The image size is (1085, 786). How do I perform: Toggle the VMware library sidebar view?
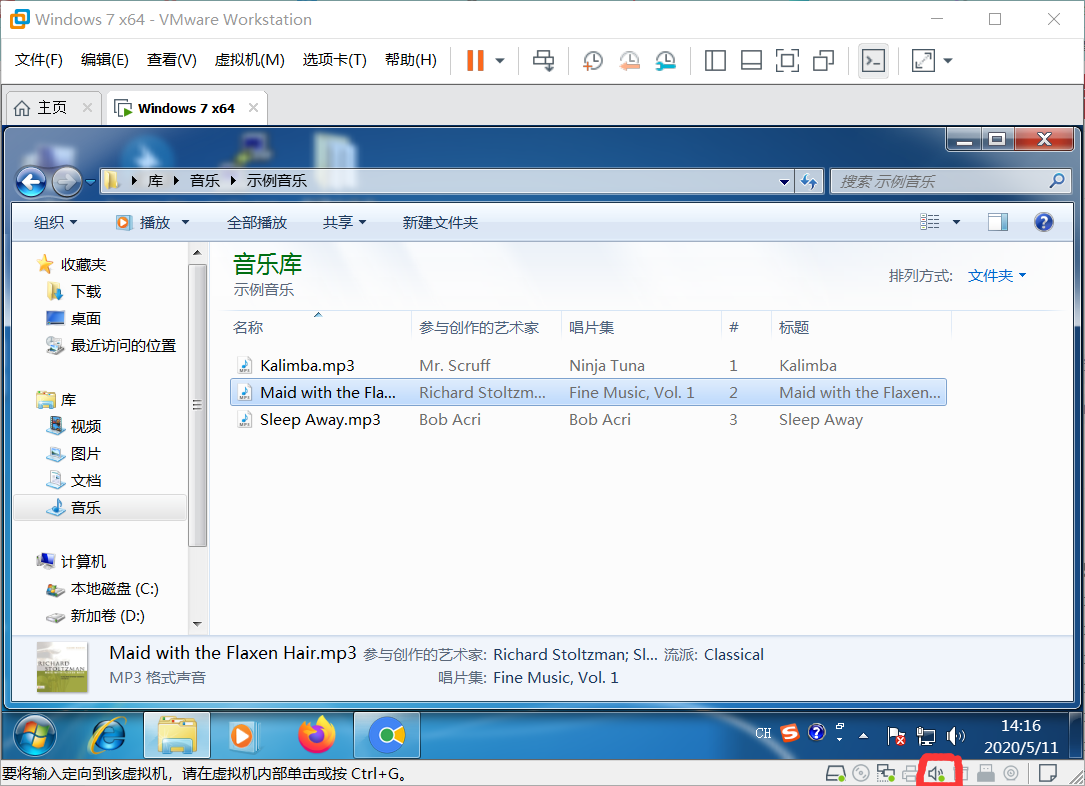click(715, 61)
